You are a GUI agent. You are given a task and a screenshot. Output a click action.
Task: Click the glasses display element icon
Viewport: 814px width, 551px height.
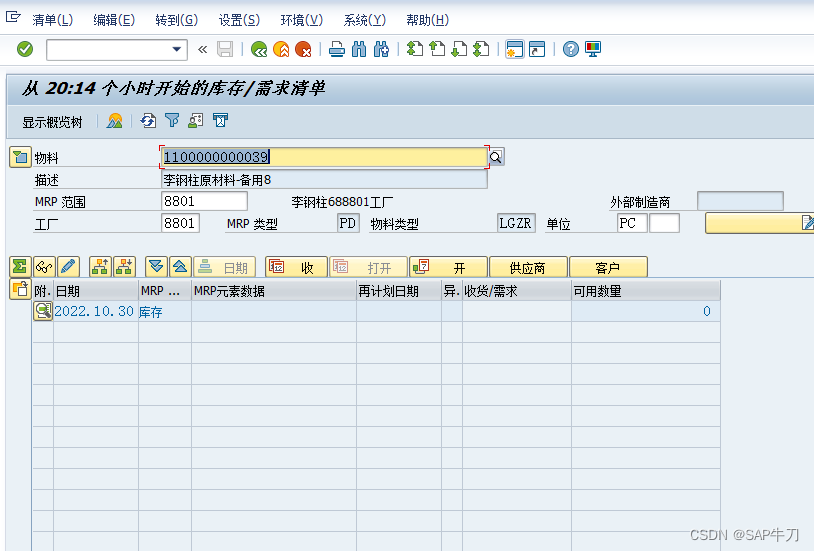tap(44, 267)
